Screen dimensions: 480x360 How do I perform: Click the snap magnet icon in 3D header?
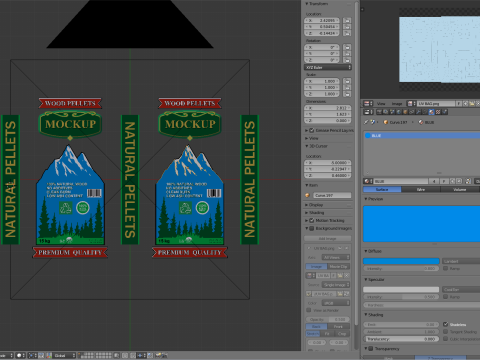click(x=133, y=355)
